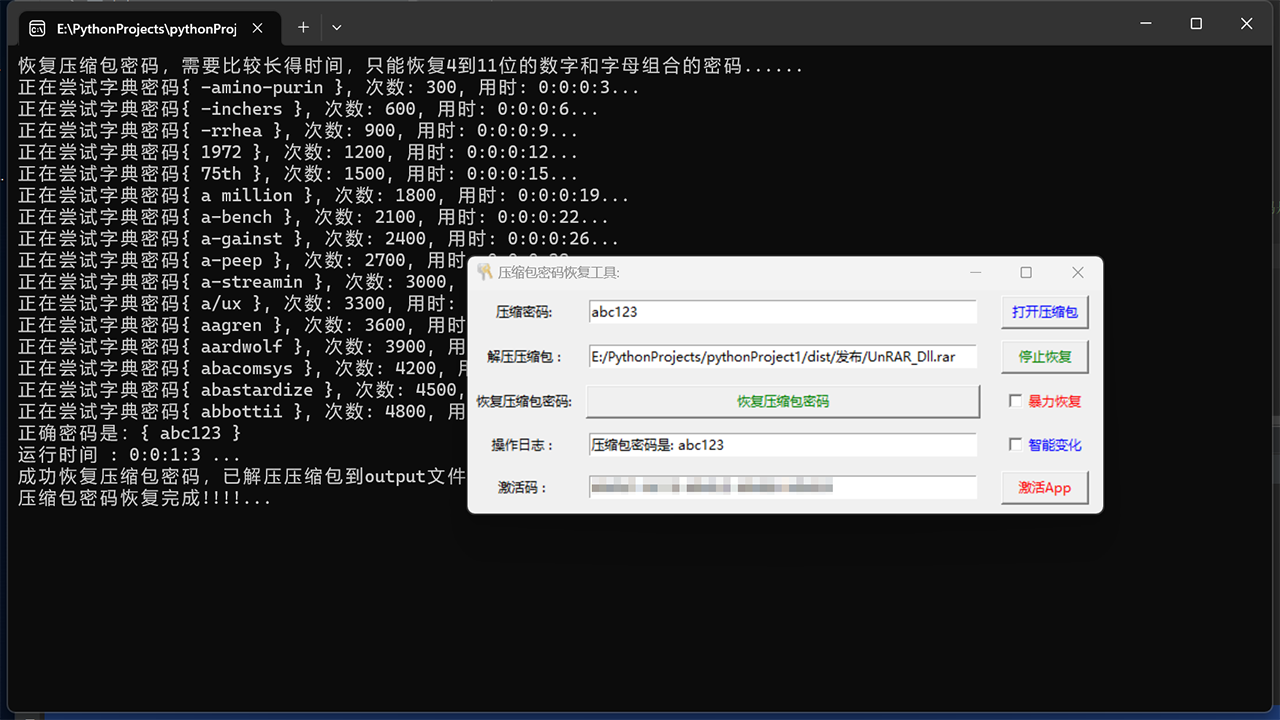Click the 压缩包密码恢复工具 title bar app icon

(x=485, y=272)
